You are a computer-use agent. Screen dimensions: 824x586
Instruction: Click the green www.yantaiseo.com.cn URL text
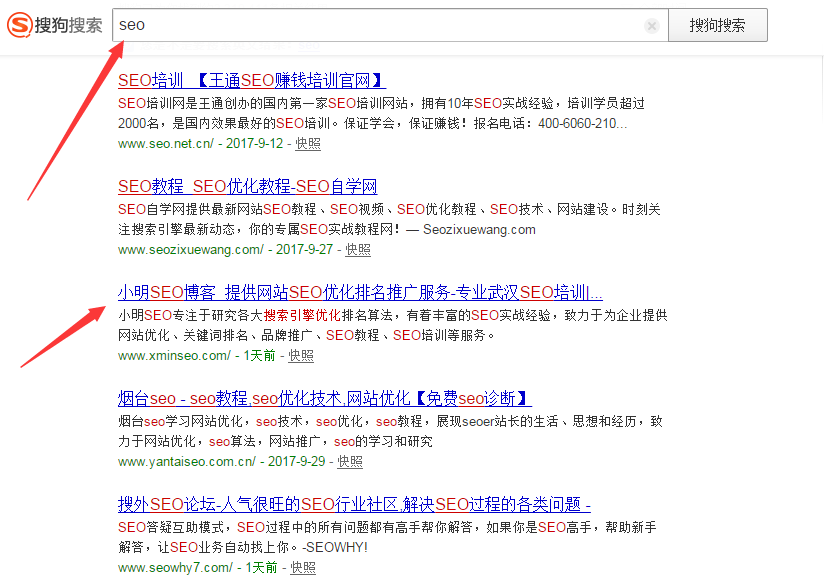[x=187, y=462]
